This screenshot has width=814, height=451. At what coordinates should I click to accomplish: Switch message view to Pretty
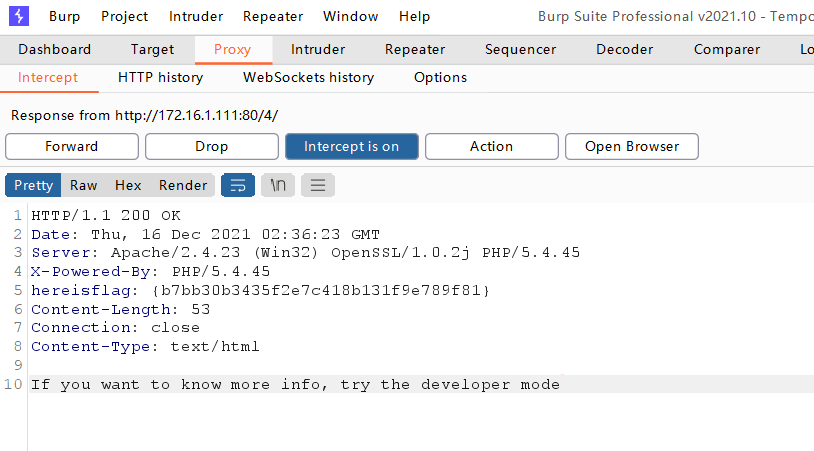click(33, 185)
